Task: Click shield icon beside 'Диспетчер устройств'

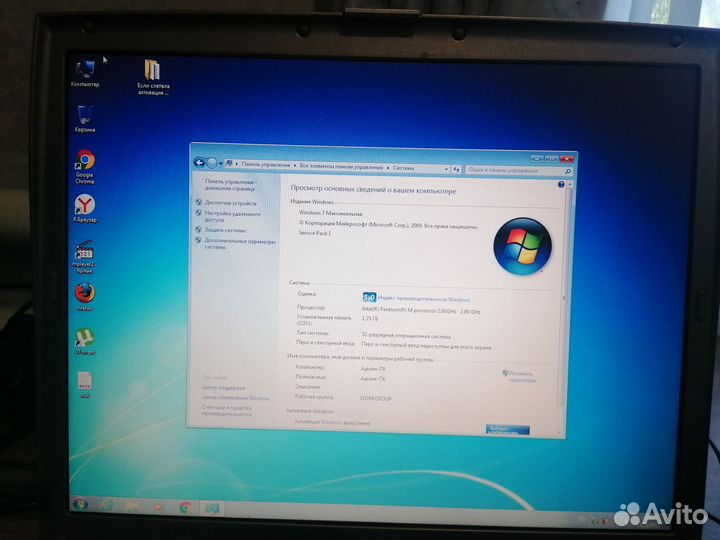Action: pos(199,202)
